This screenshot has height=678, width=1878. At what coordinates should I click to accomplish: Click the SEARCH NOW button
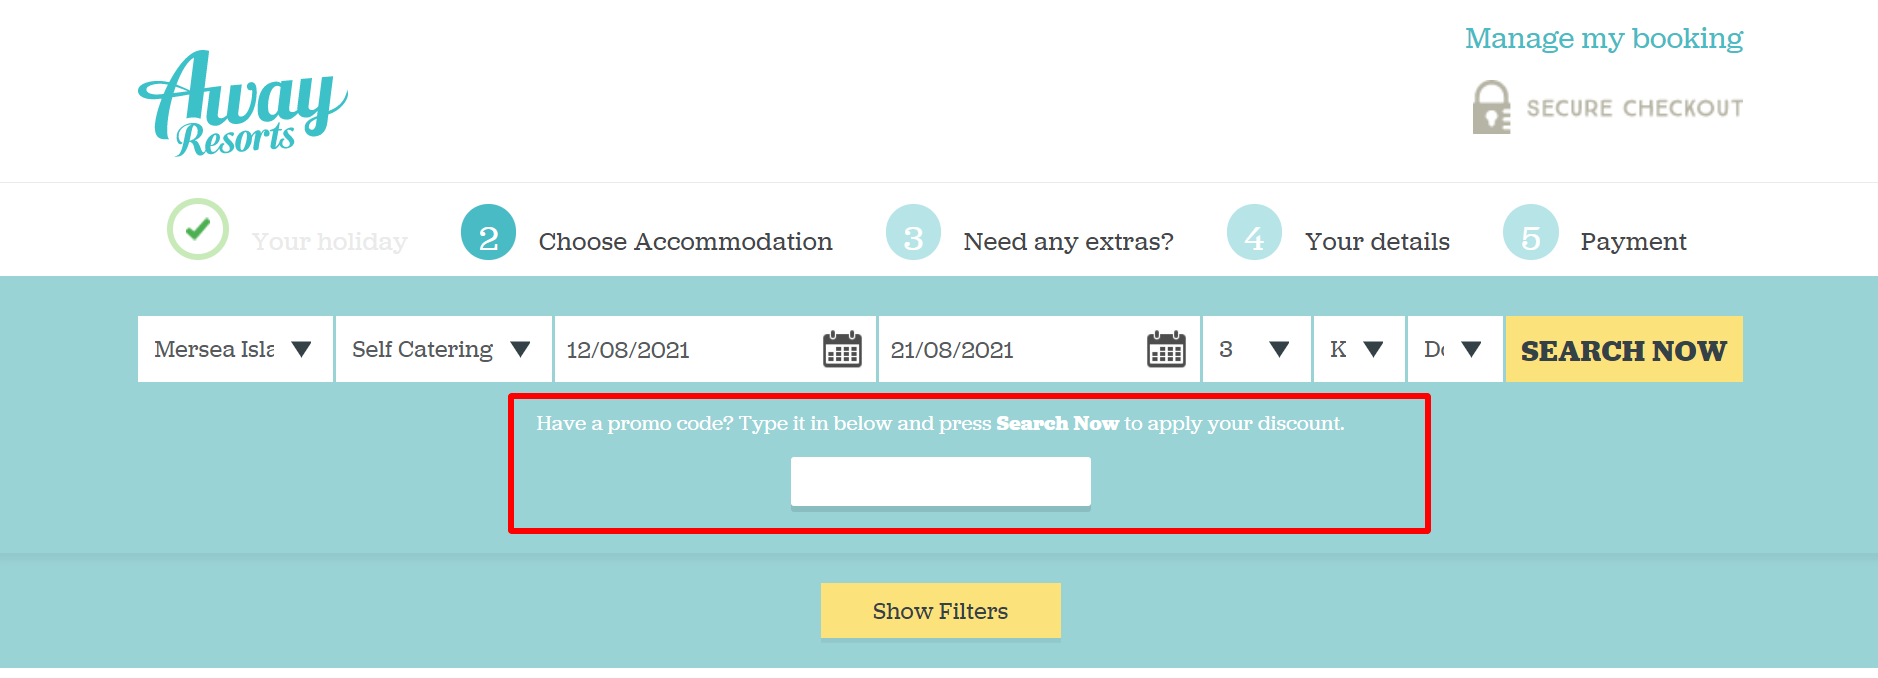1624,349
